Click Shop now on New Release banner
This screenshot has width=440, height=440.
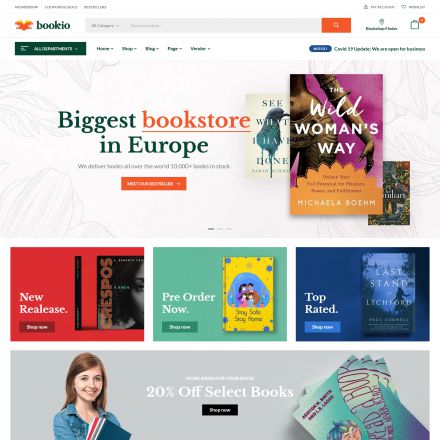(x=37, y=327)
